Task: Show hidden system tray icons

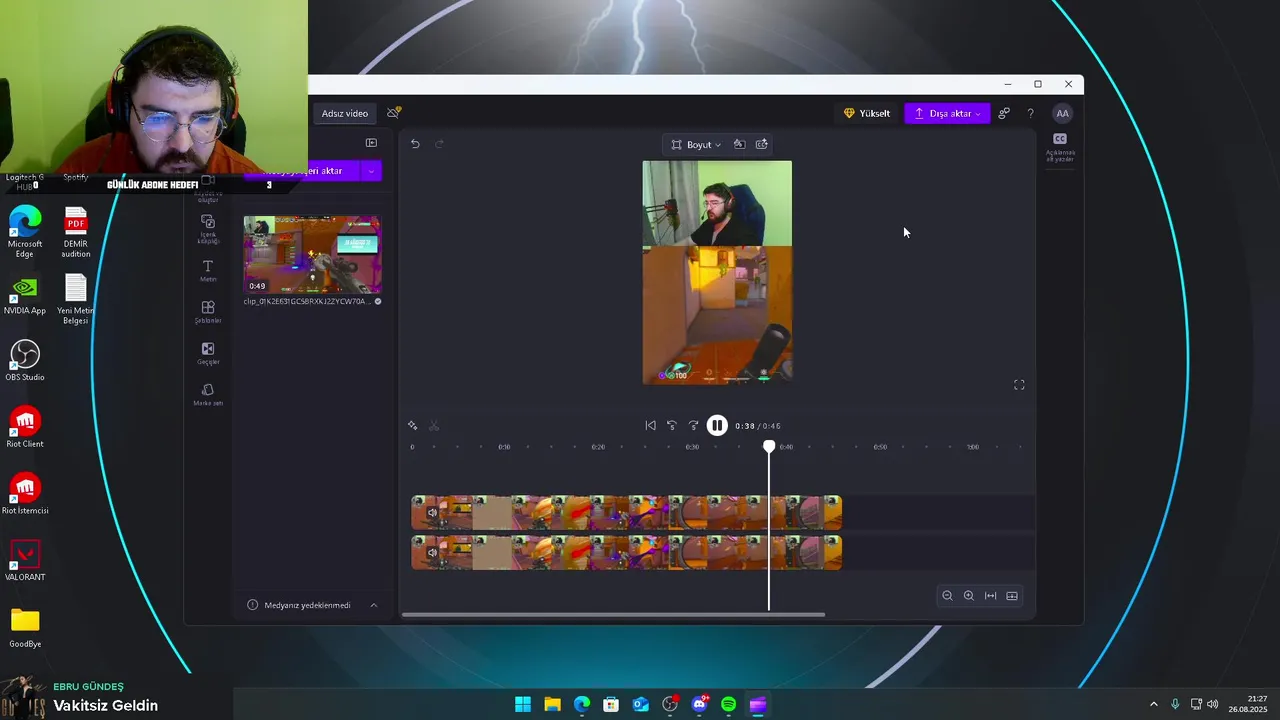Action: pos(1153,705)
